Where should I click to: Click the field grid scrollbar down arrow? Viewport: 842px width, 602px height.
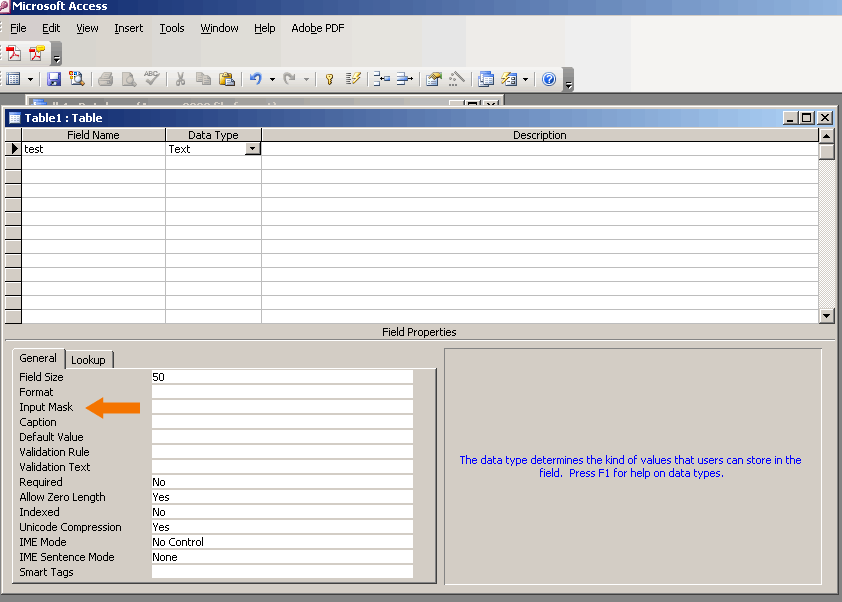(x=826, y=316)
